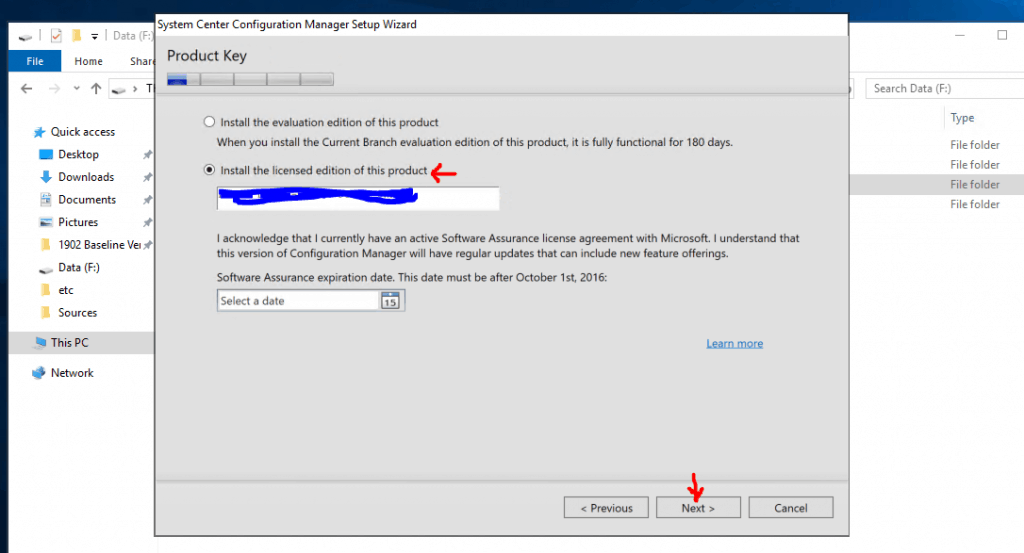The image size is (1024, 553).
Task: Open the calendar date picker icon
Action: 390,300
